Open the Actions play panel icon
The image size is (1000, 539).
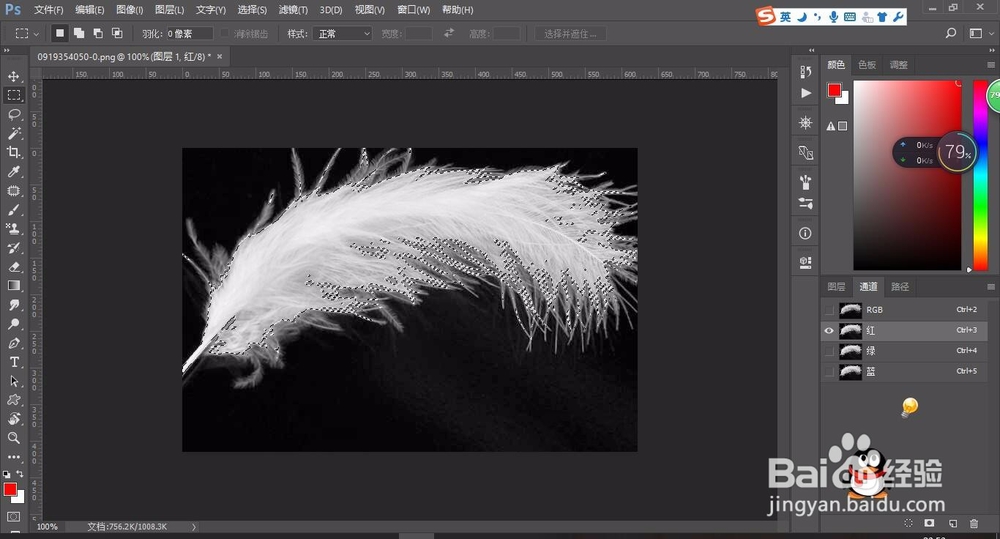tap(805, 93)
